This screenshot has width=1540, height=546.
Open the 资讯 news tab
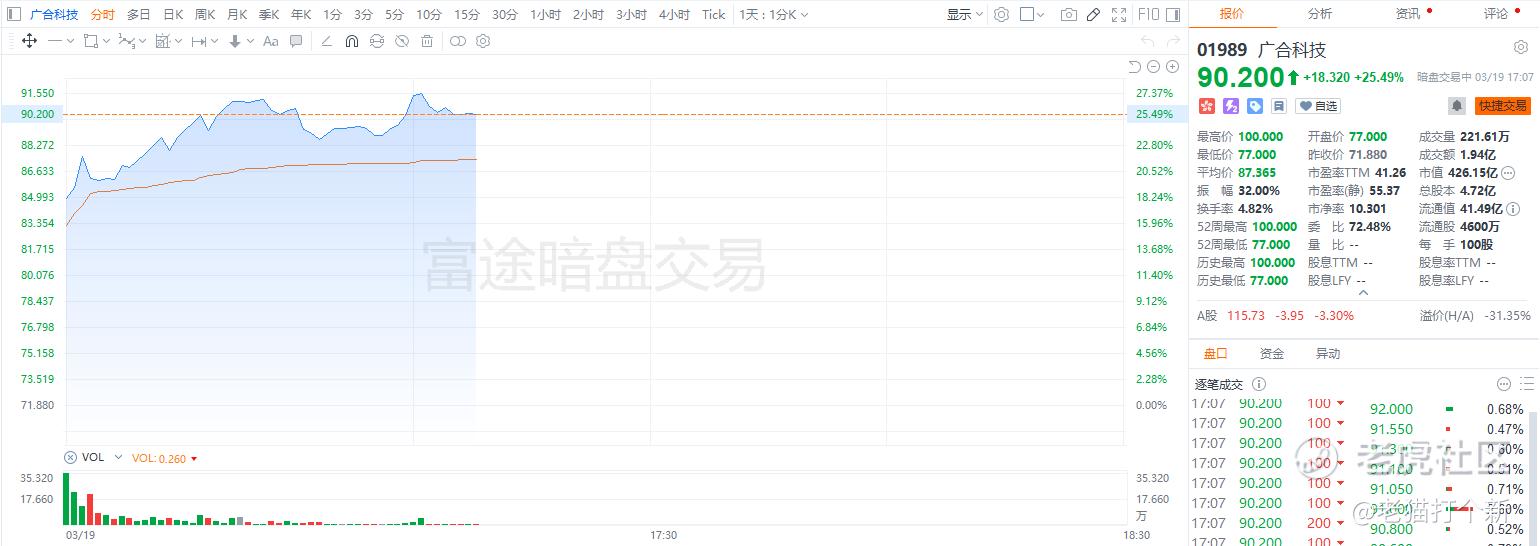[x=1408, y=14]
